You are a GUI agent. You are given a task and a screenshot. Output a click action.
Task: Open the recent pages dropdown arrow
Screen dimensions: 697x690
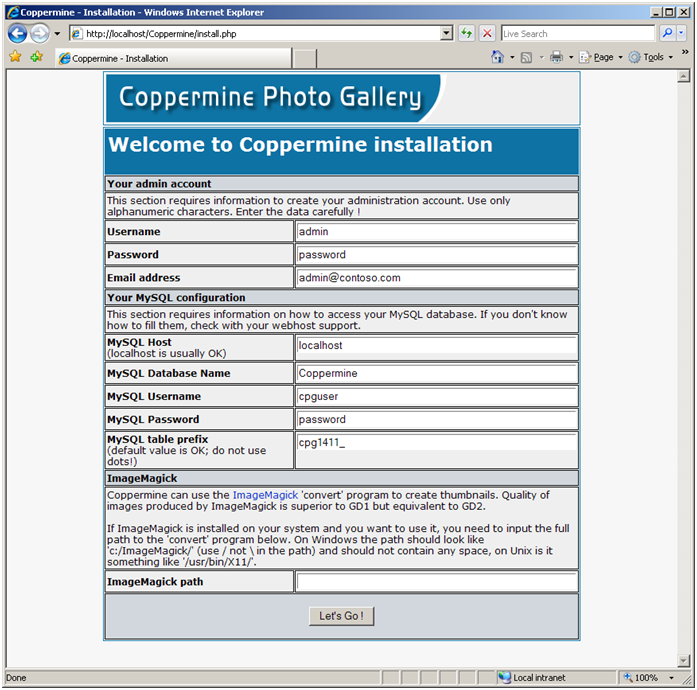[57, 34]
